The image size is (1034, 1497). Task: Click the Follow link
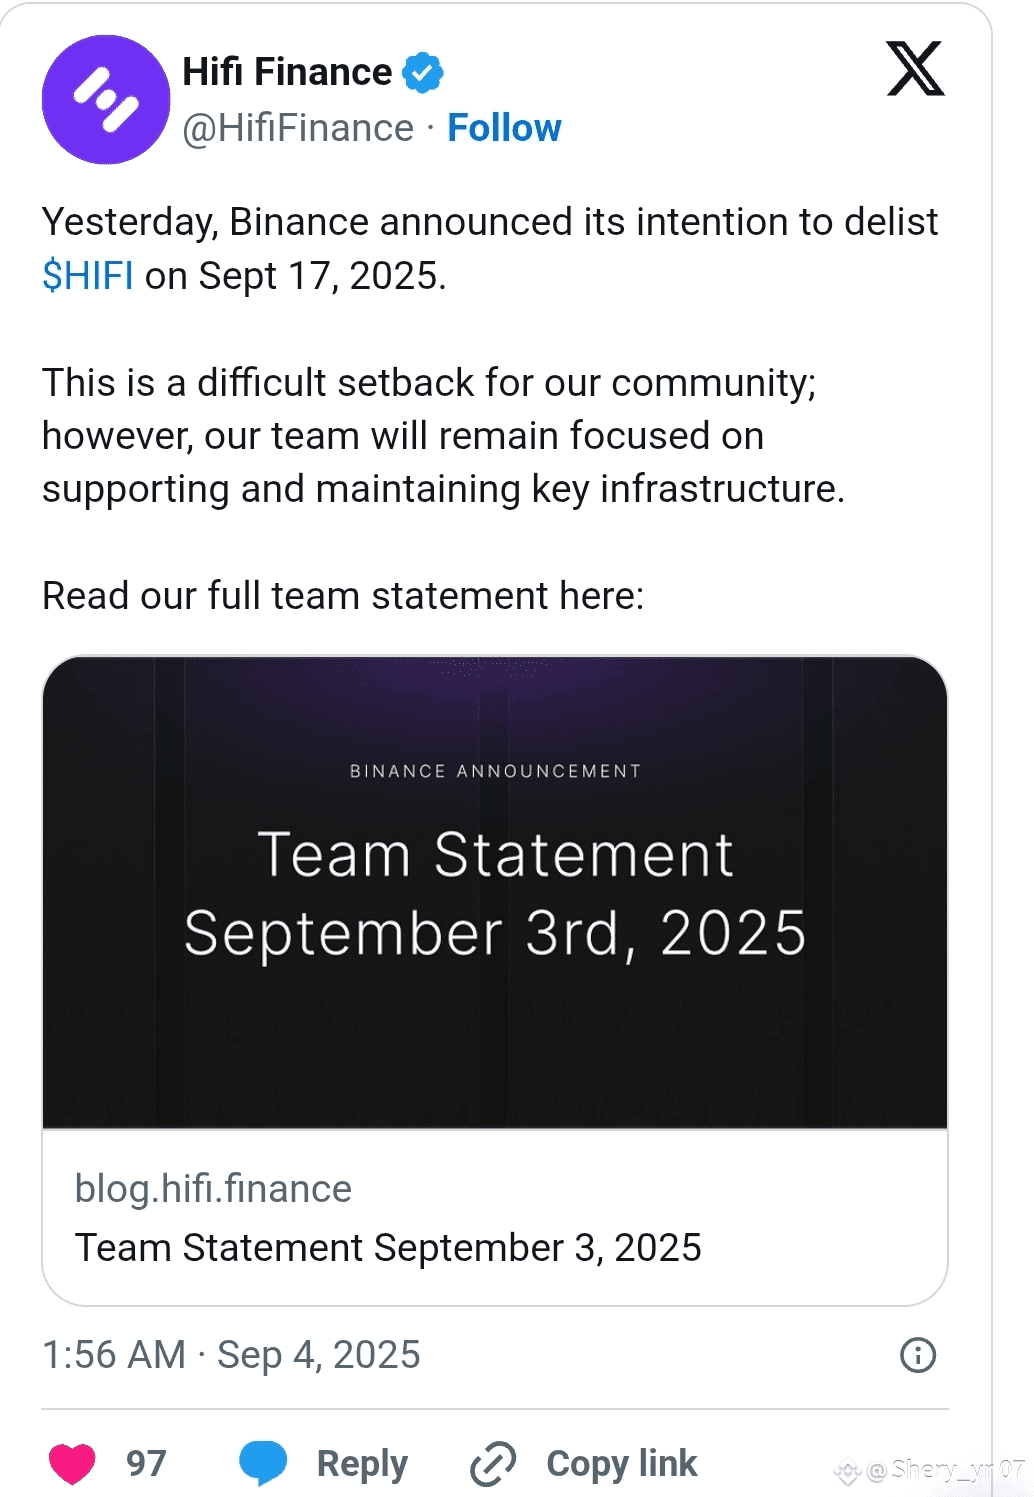coord(505,127)
